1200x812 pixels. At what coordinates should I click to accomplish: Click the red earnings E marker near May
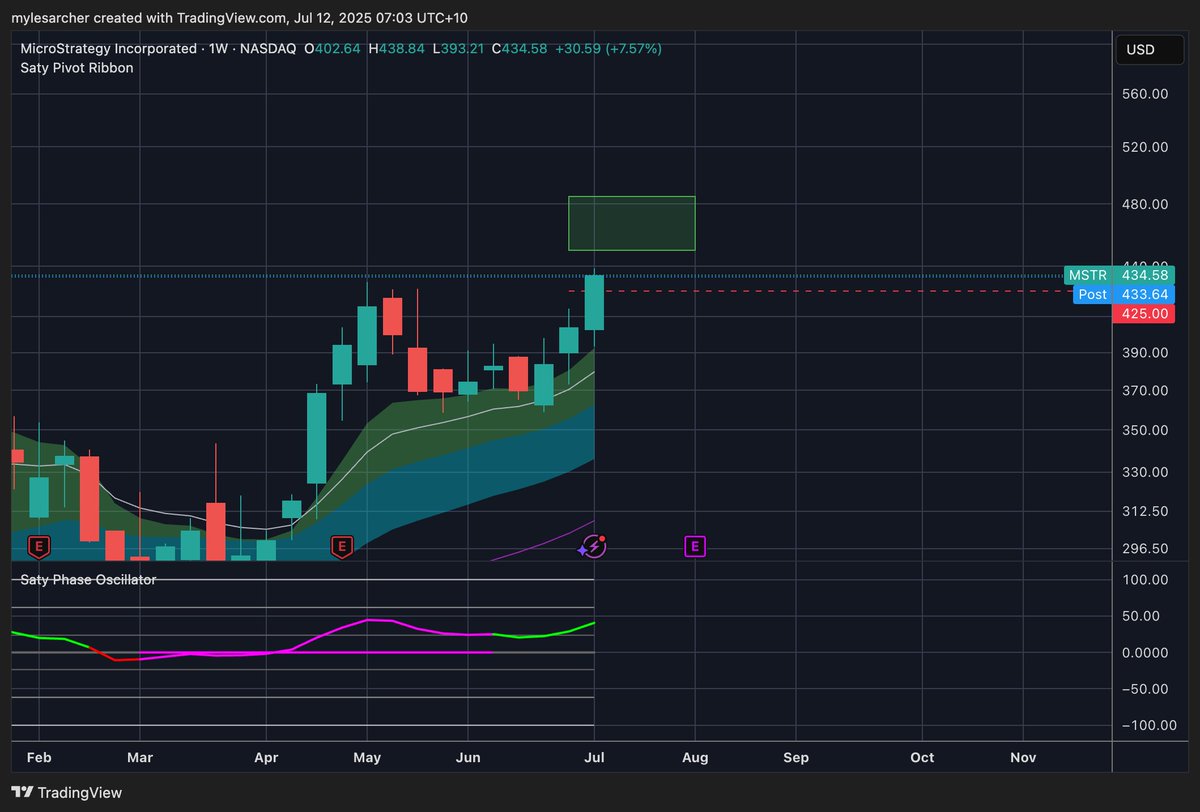point(342,546)
